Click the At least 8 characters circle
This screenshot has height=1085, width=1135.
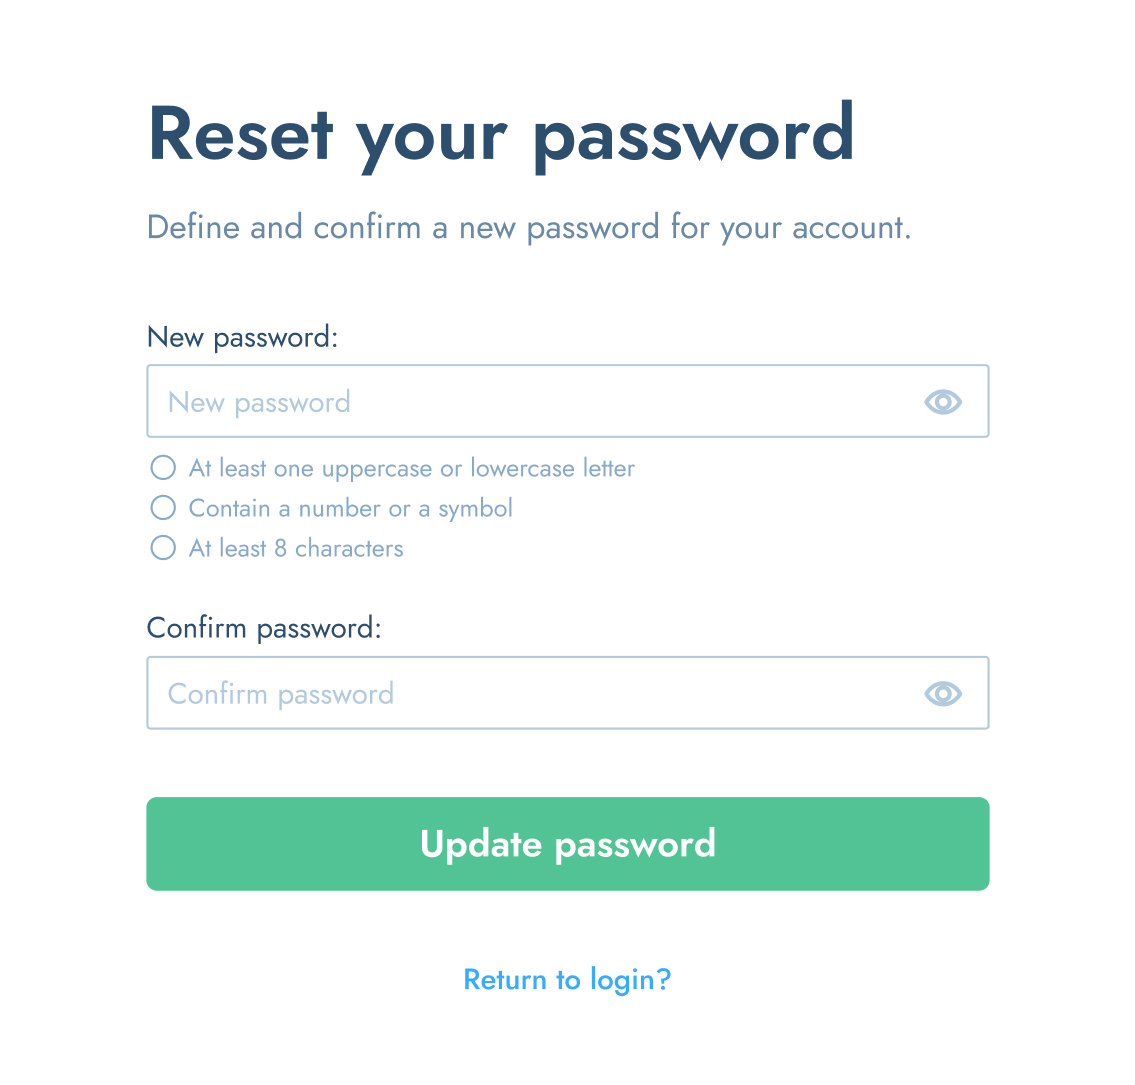click(x=163, y=547)
